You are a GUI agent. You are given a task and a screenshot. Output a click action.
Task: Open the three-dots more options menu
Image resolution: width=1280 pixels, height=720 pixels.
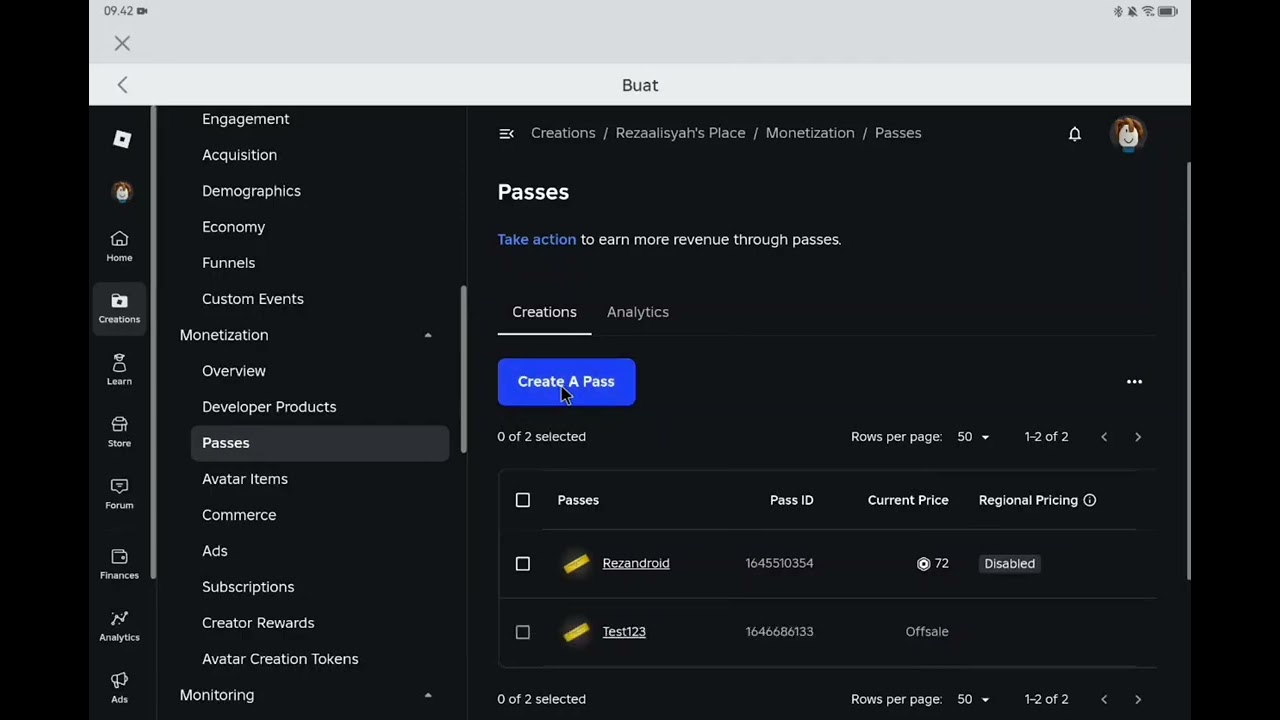[1134, 381]
